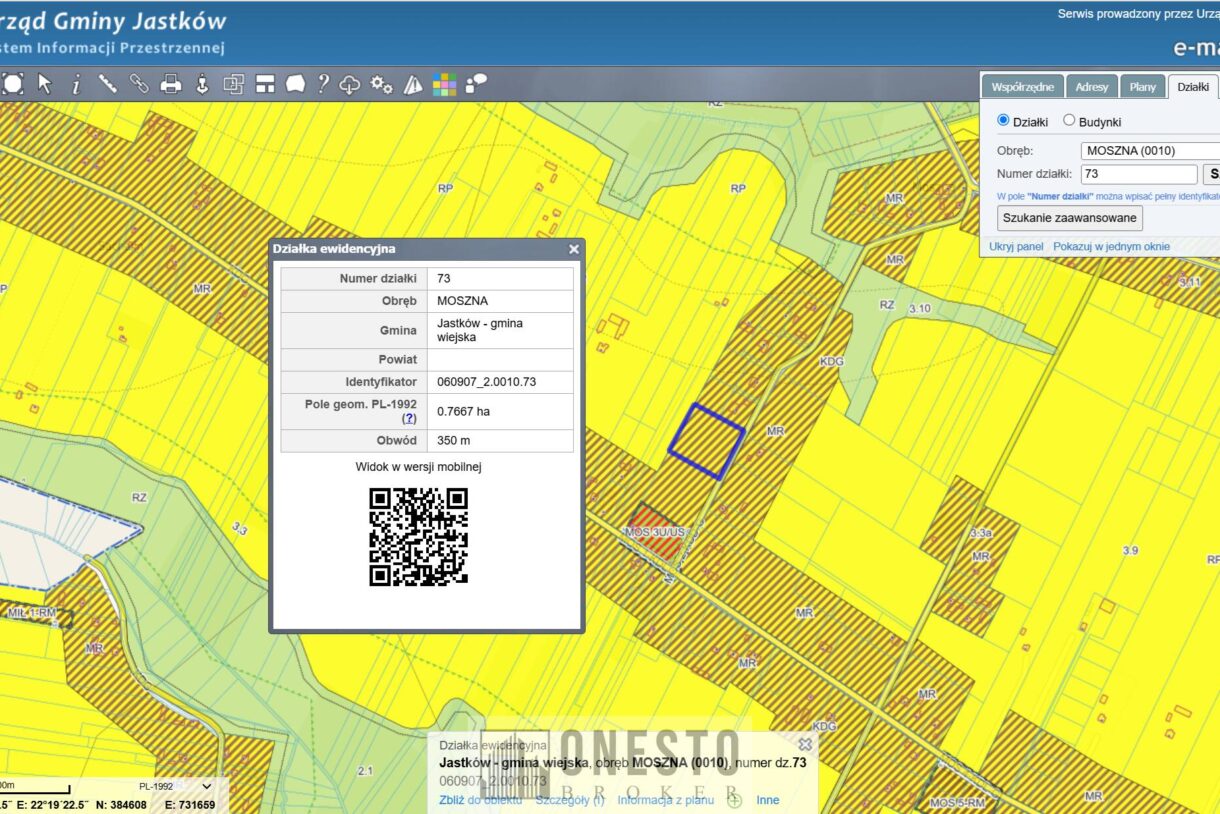The height and width of the screenshot is (814, 1220).
Task: Activate the object info tool
Action: point(76,84)
